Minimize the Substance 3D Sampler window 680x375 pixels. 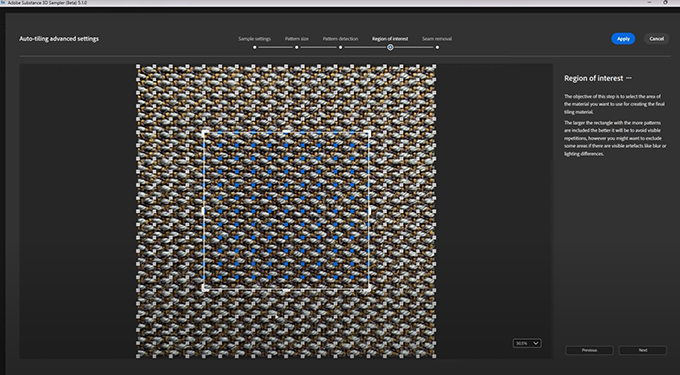[649, 2]
